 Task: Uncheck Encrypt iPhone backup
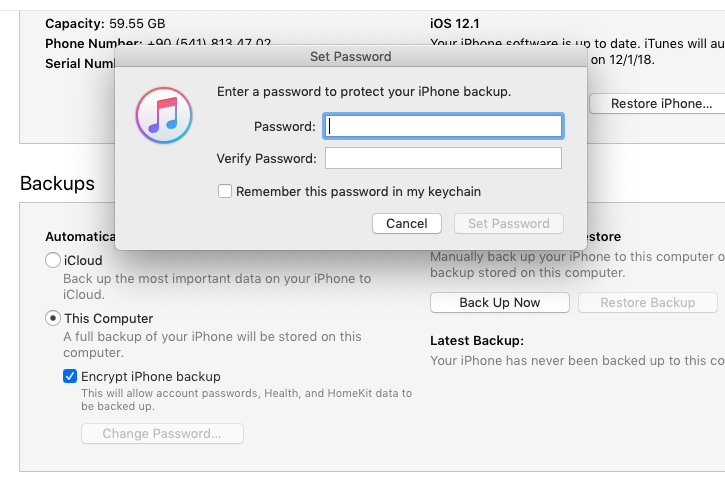pyautogui.click(x=70, y=376)
